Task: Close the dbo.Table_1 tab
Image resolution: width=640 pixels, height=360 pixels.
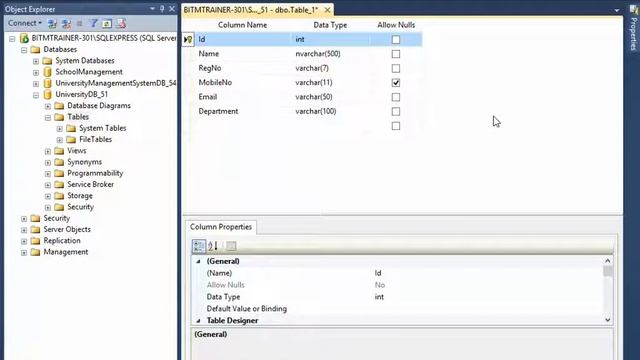Action: click(x=327, y=10)
